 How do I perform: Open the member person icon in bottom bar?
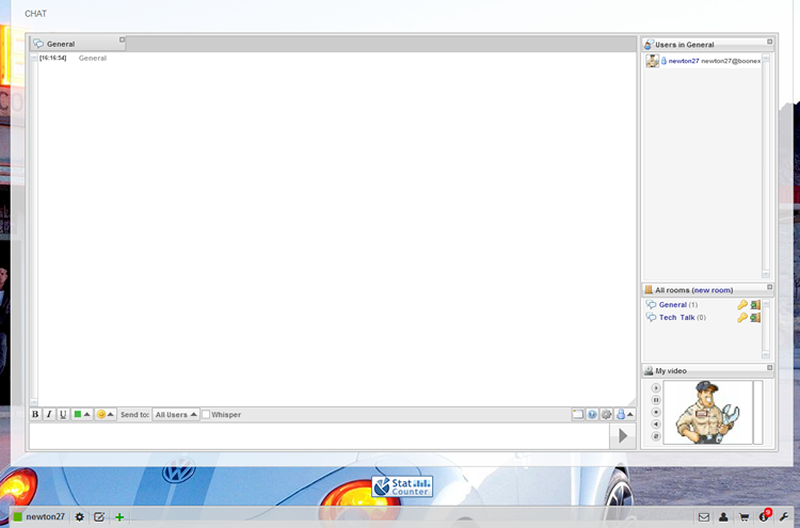[x=723, y=517]
